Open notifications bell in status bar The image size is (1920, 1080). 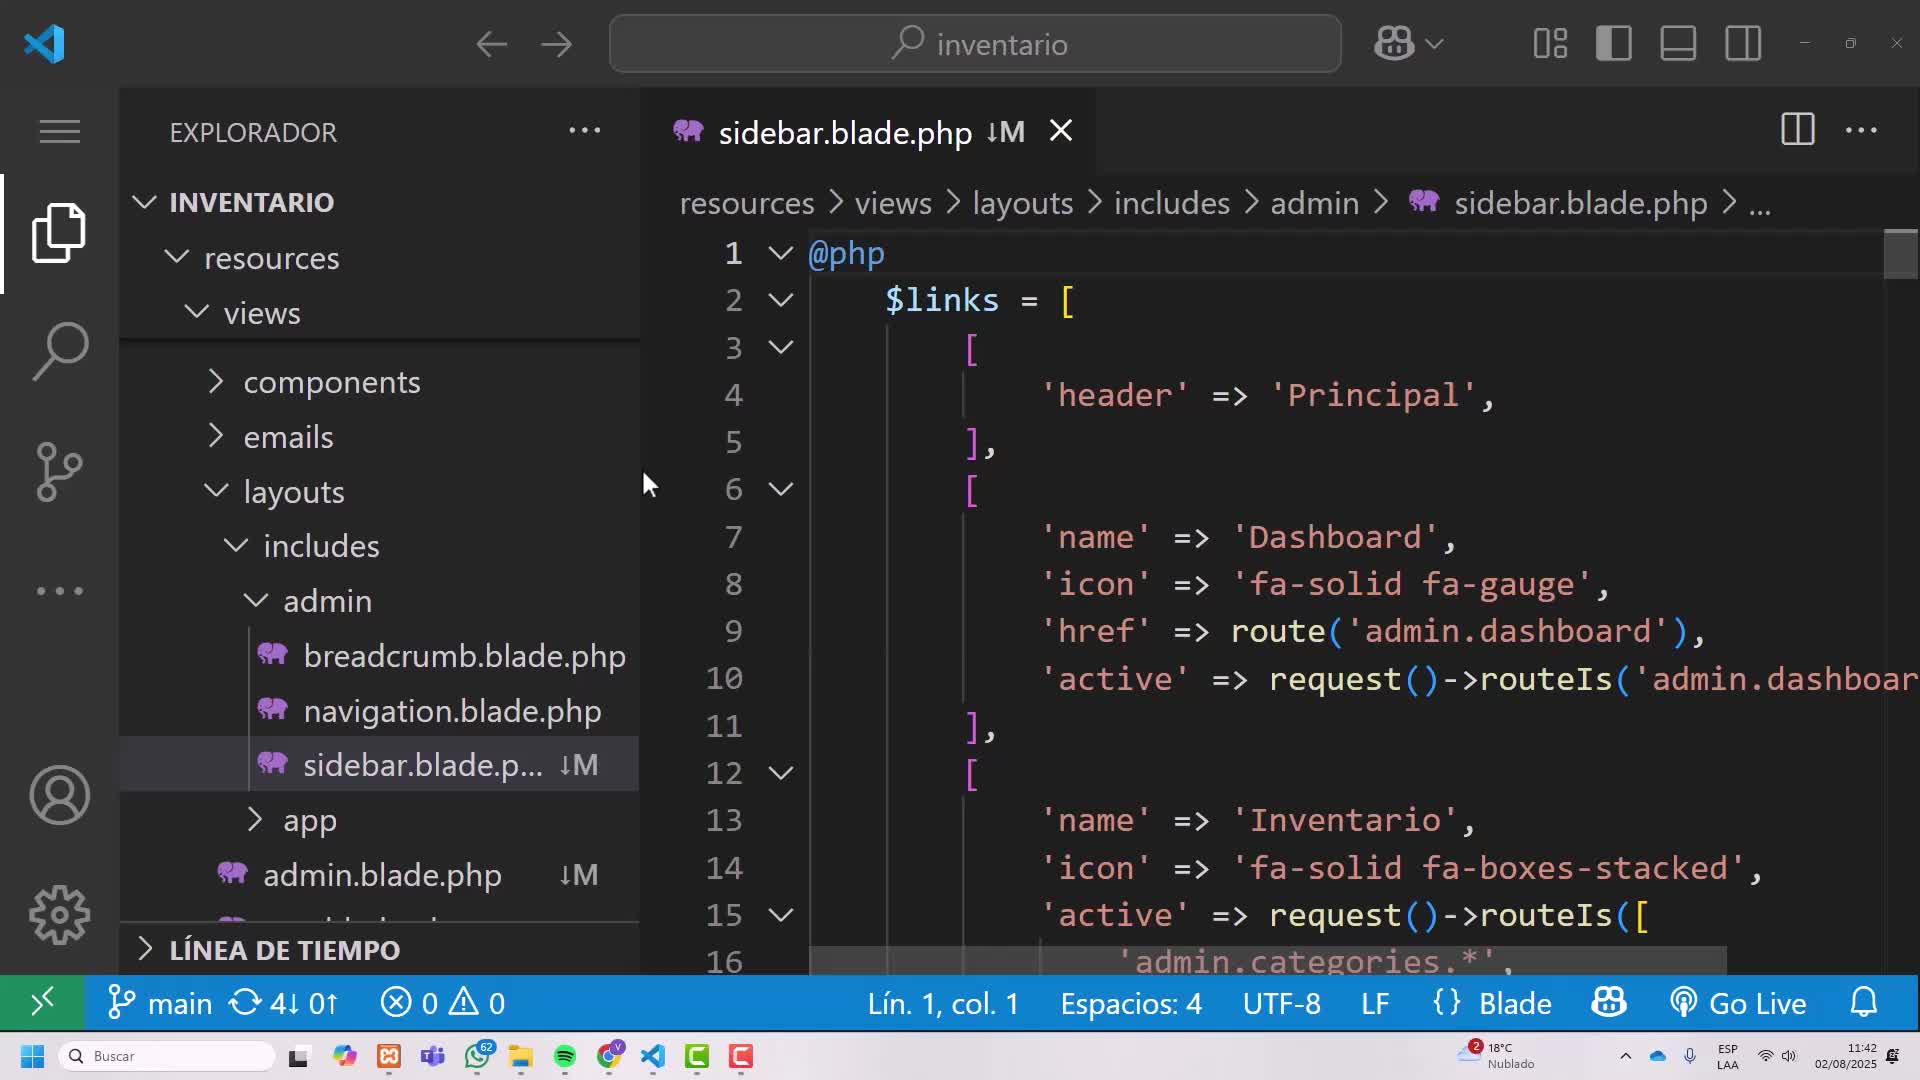point(1864,1002)
